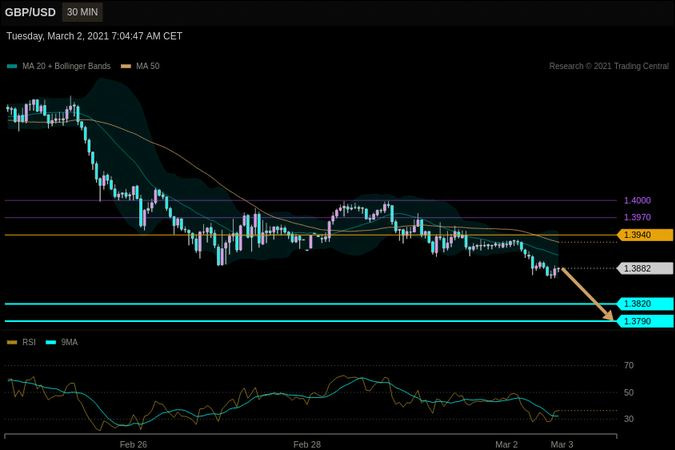Click the 9MA legend label

click(69, 342)
